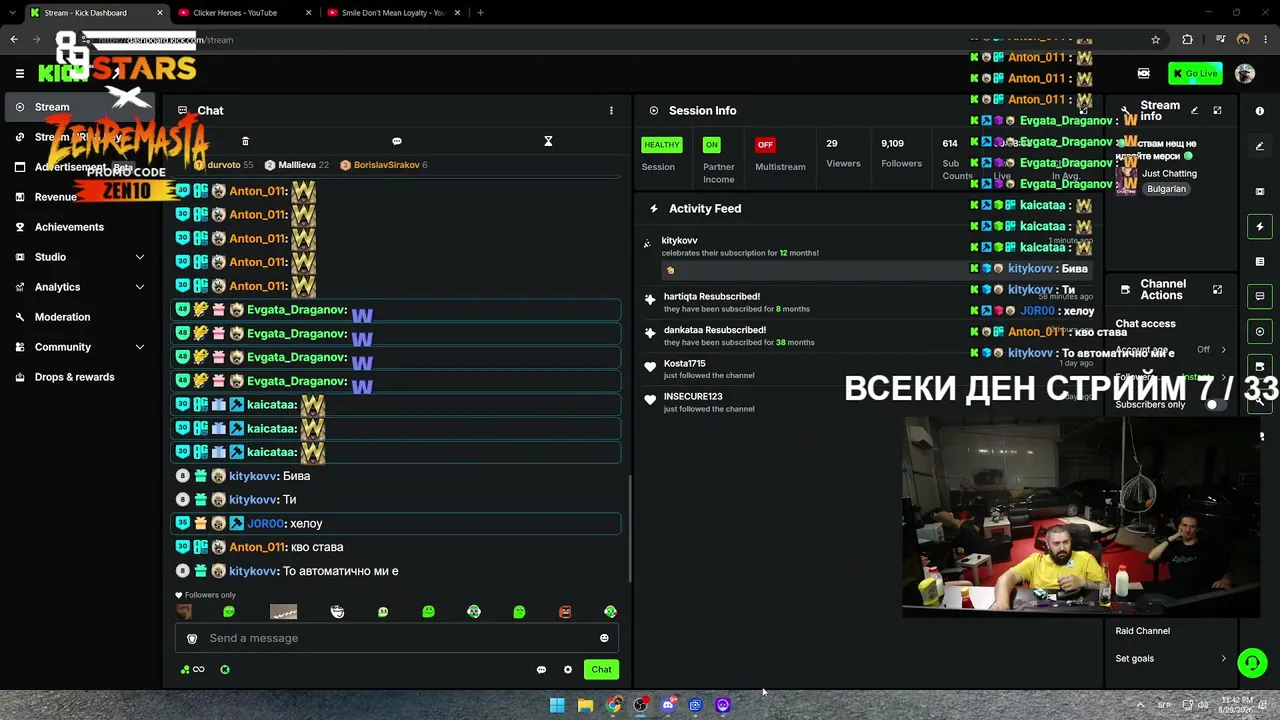Click the Raid Channel action
The height and width of the screenshot is (720, 1280).
(x=1143, y=631)
